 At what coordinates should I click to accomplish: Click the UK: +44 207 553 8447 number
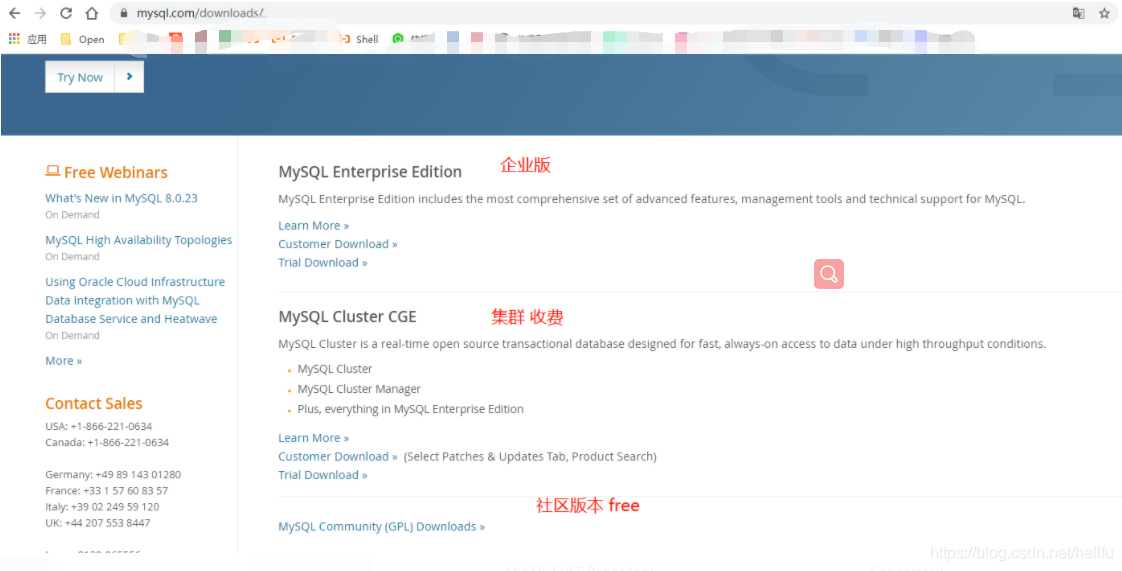click(x=98, y=523)
